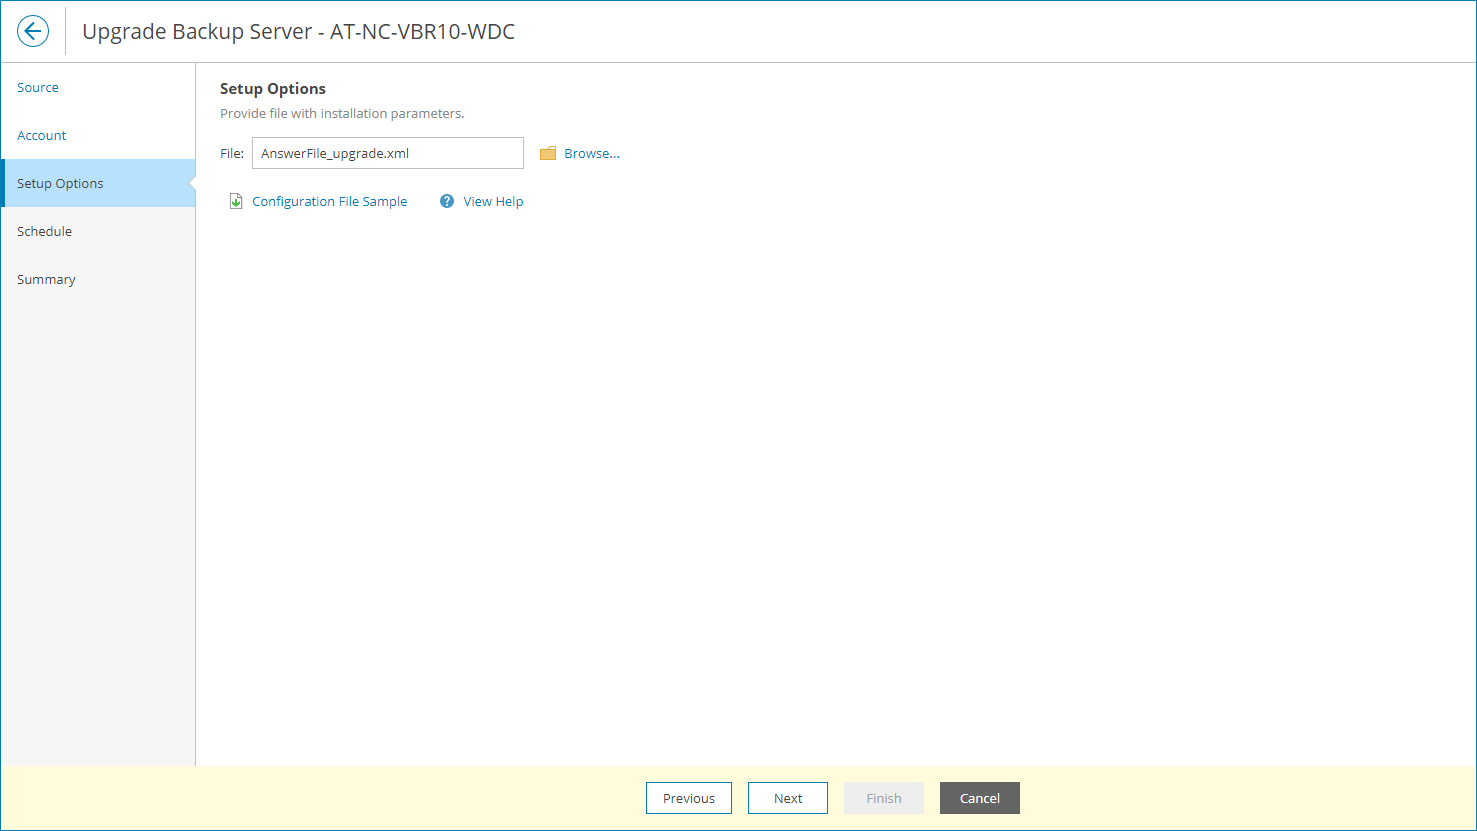The image size is (1477, 831).
Task: Select the Setup Options page heading
Action: [272, 88]
